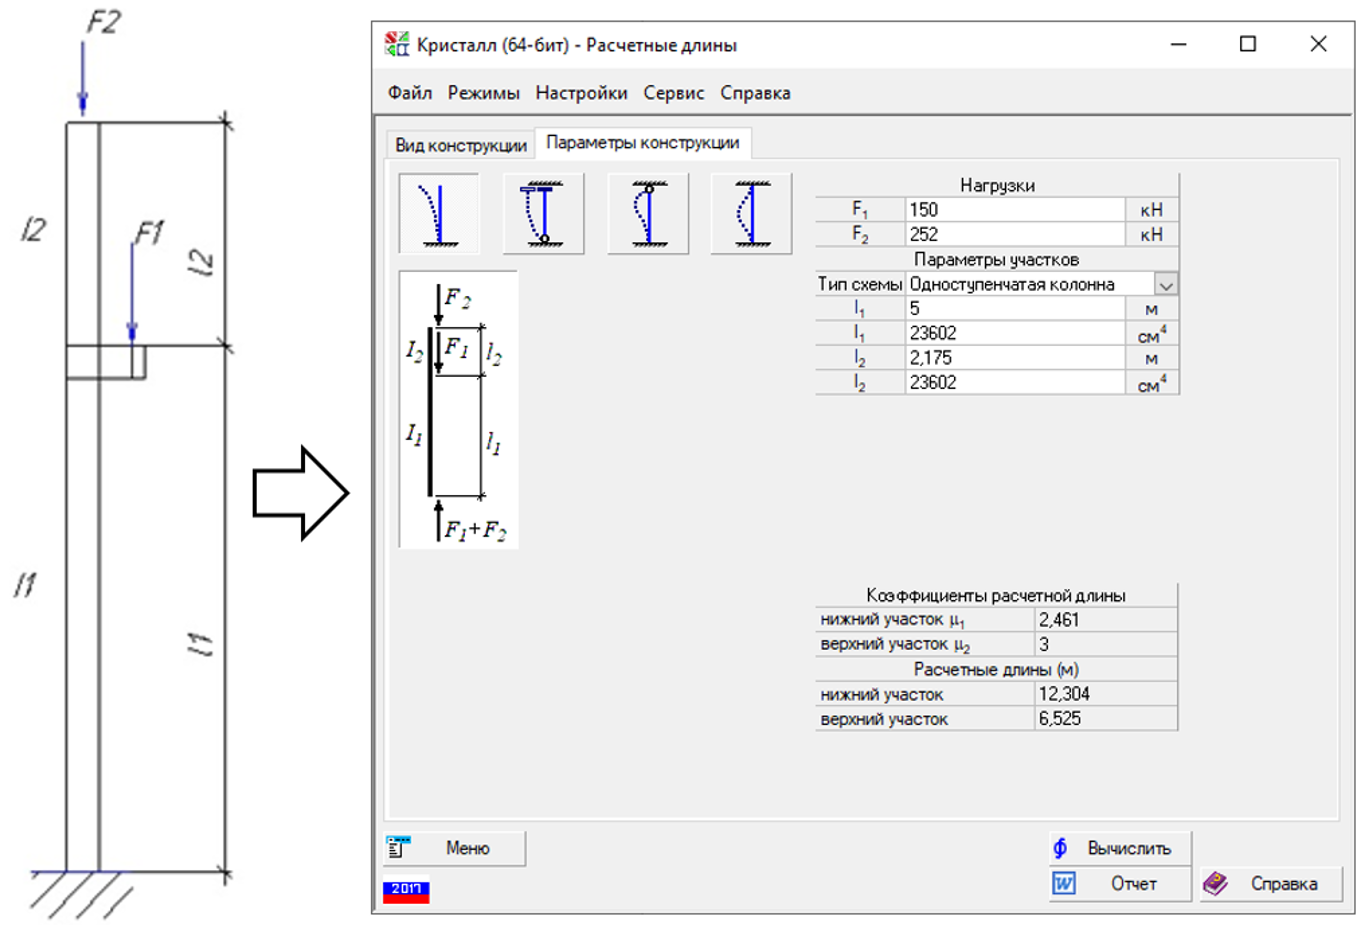Click the Word icon on Отчет button

coord(1064,884)
